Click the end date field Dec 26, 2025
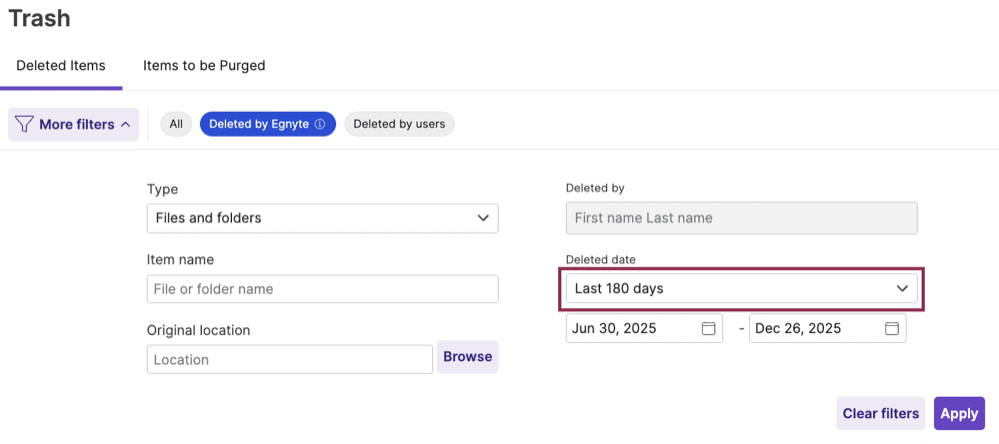999x444 pixels. 815,329
